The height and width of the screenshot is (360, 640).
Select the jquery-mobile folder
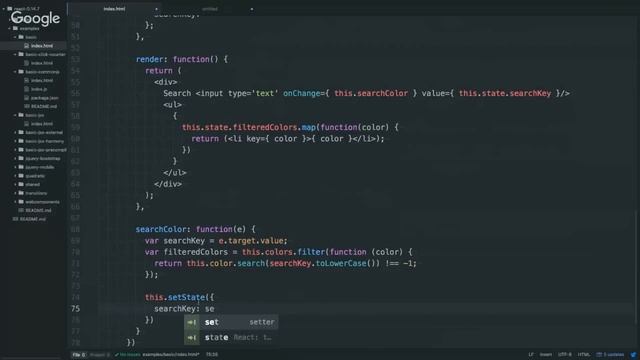(x=40, y=167)
